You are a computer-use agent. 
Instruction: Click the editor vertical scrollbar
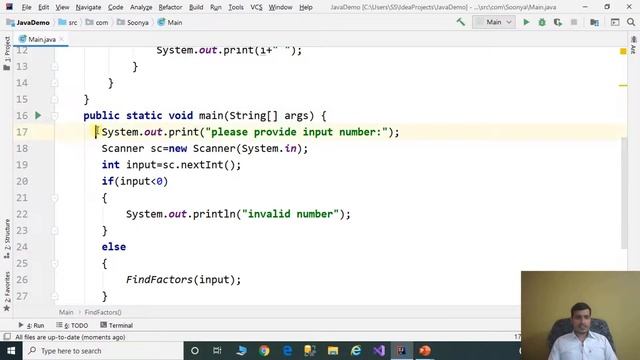point(624,193)
